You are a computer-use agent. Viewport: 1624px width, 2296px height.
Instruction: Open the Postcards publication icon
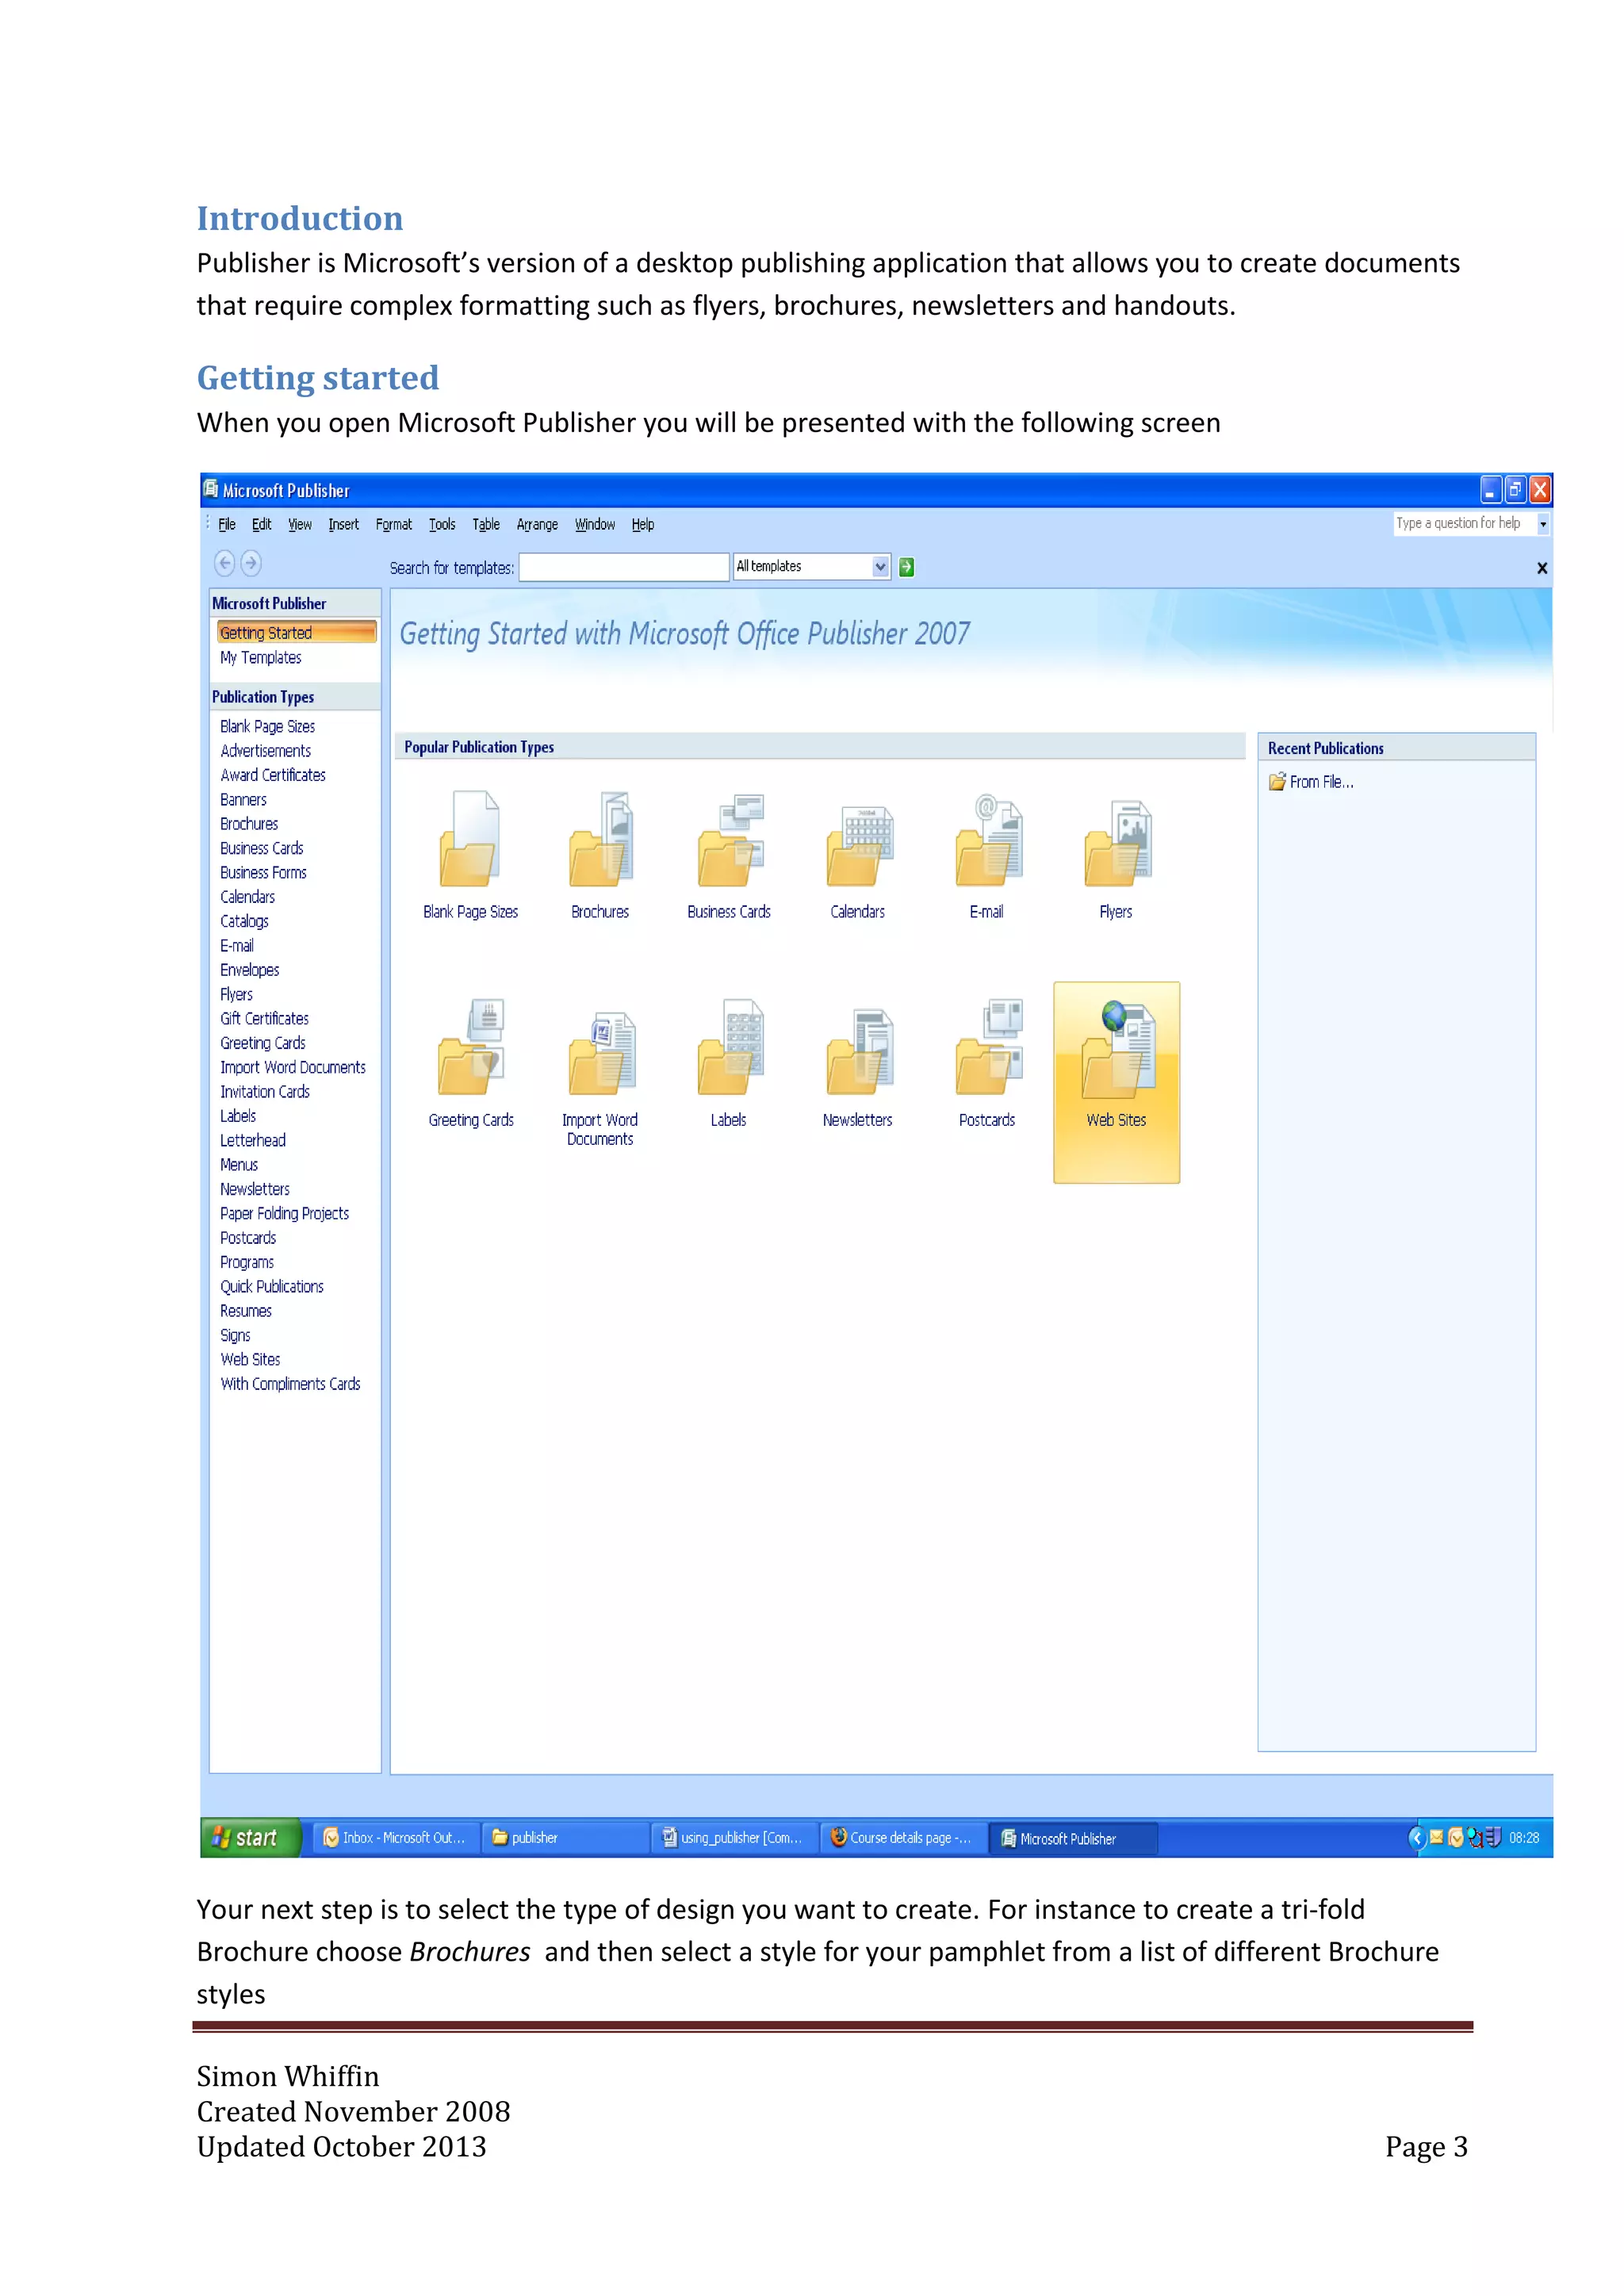click(x=987, y=1047)
